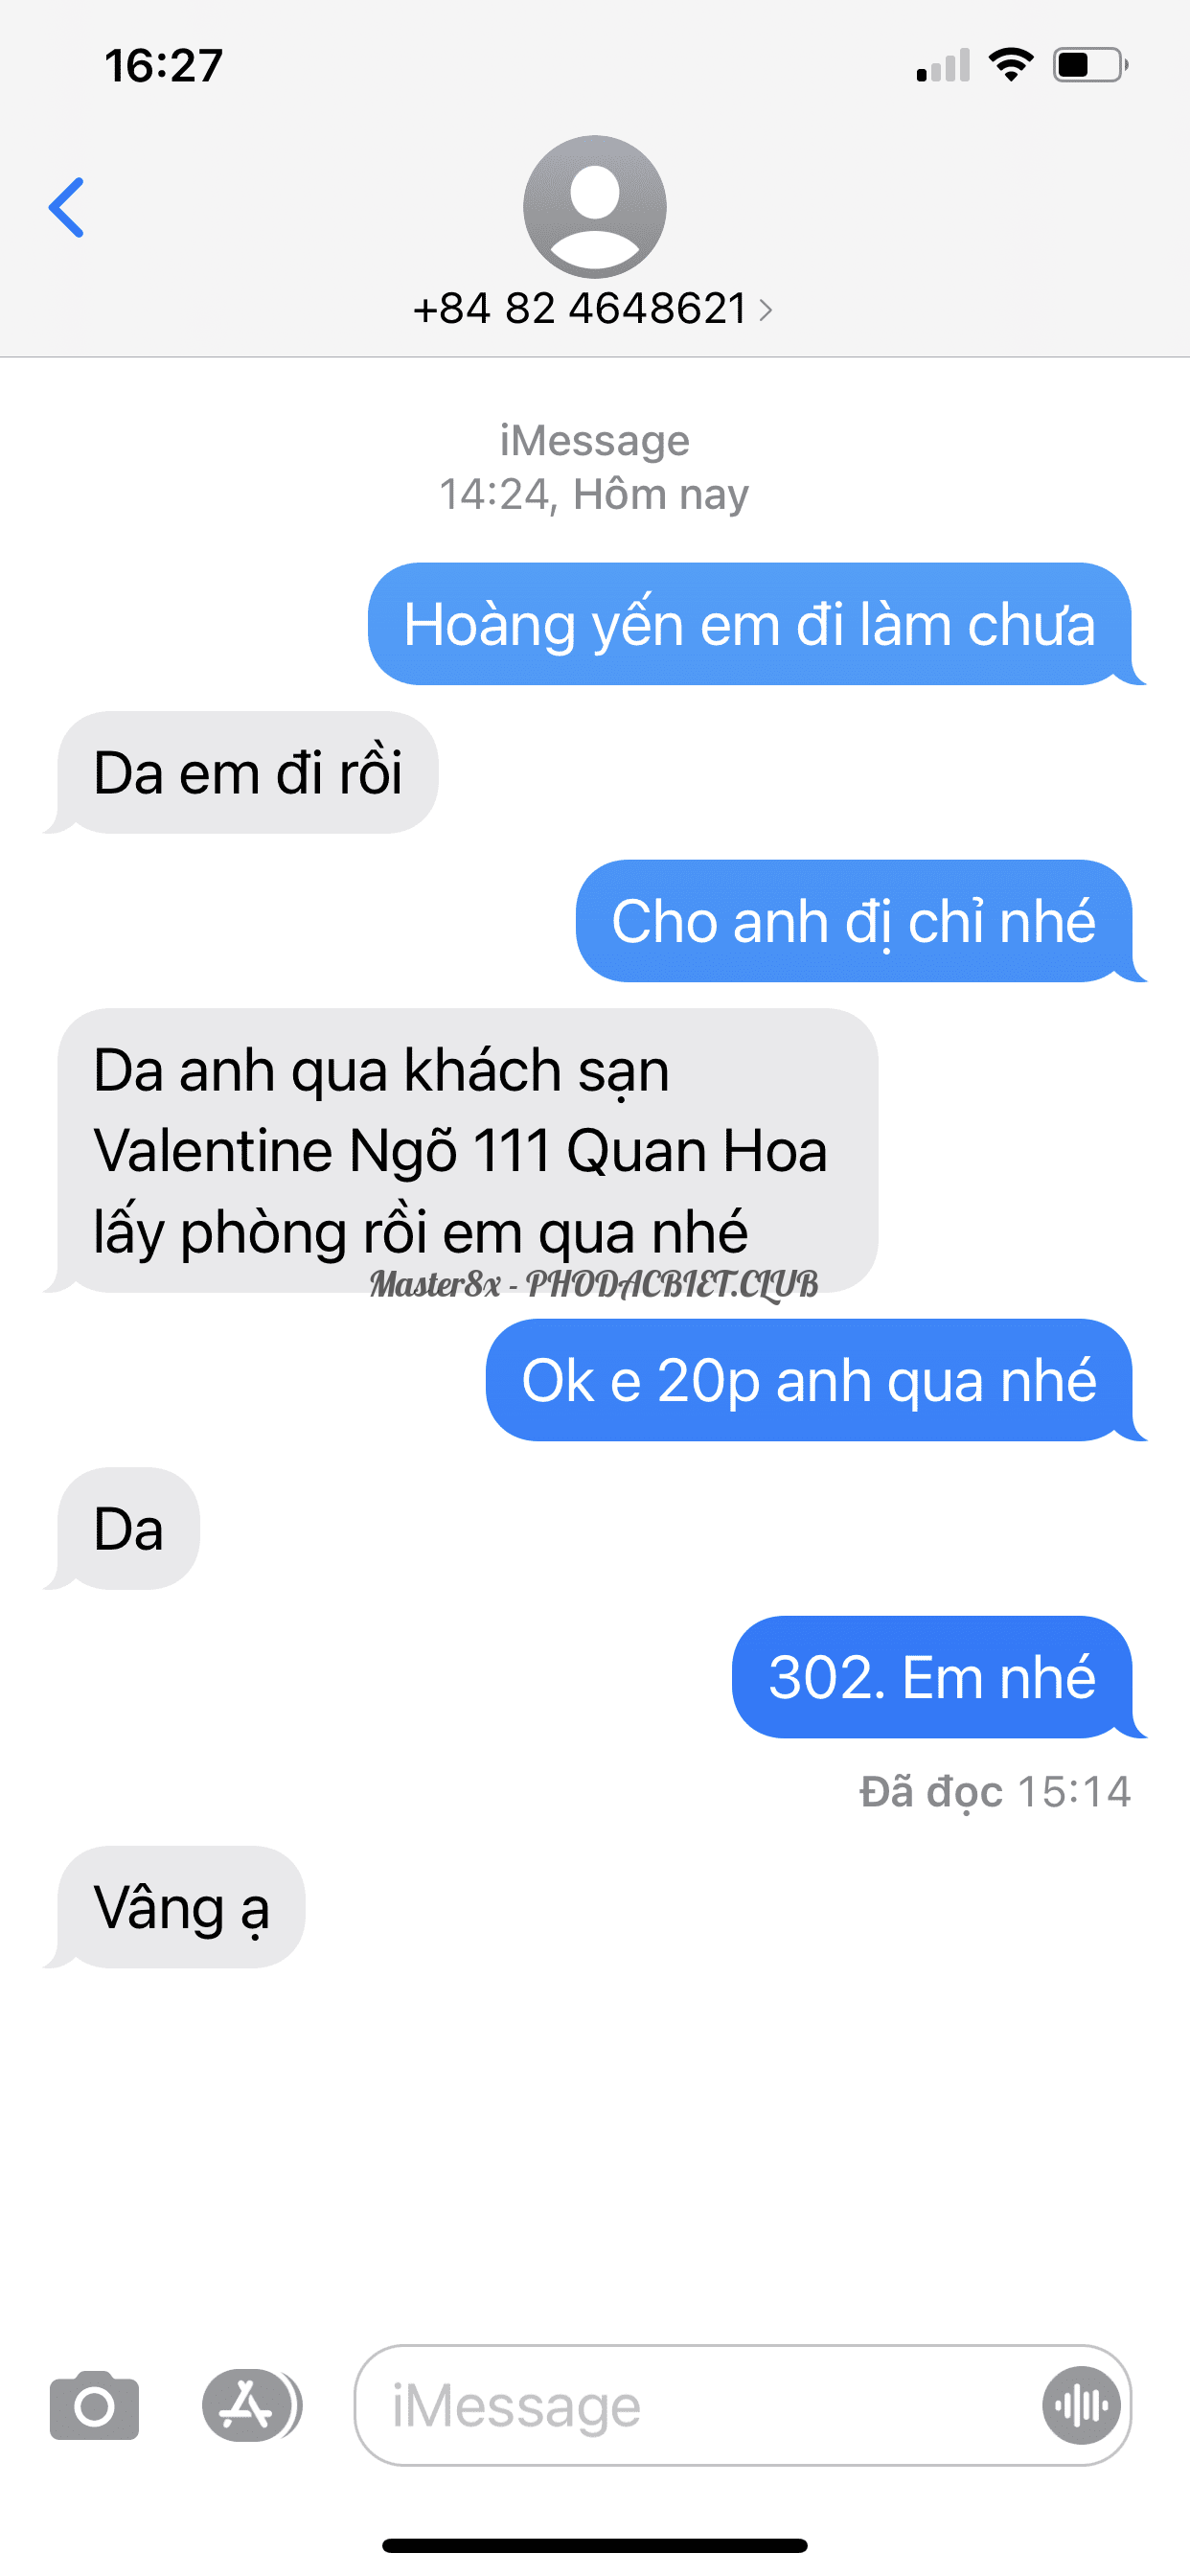Tap the "Vâng ạ" reply bubble
Image resolution: width=1190 pixels, height=2576 pixels.
pyautogui.click(x=174, y=1907)
